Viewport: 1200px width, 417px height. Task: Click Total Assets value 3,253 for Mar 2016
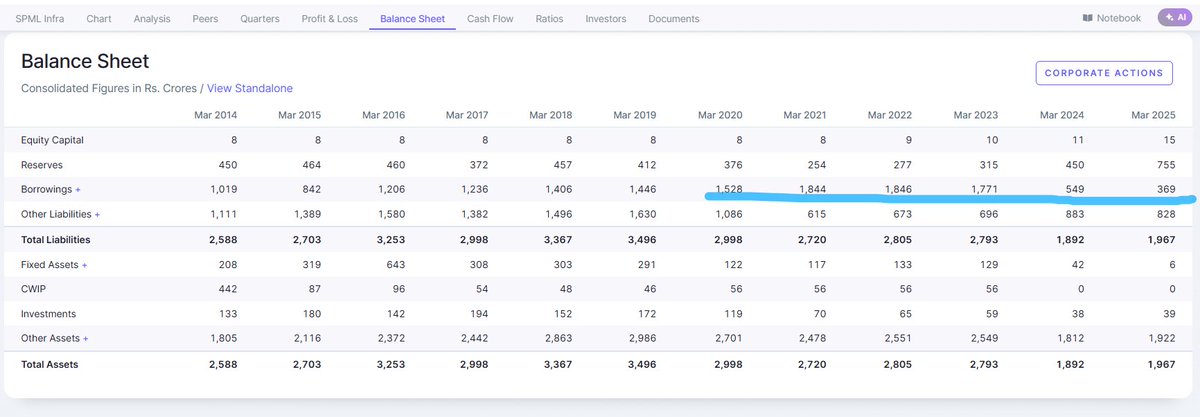click(389, 364)
